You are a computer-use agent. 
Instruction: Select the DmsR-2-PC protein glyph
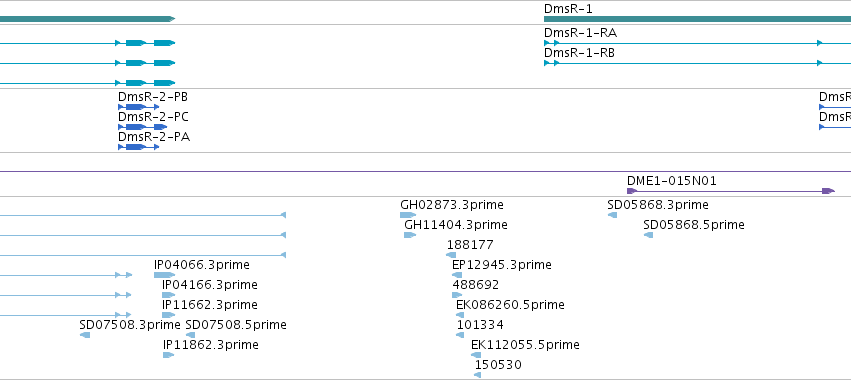(x=142, y=127)
